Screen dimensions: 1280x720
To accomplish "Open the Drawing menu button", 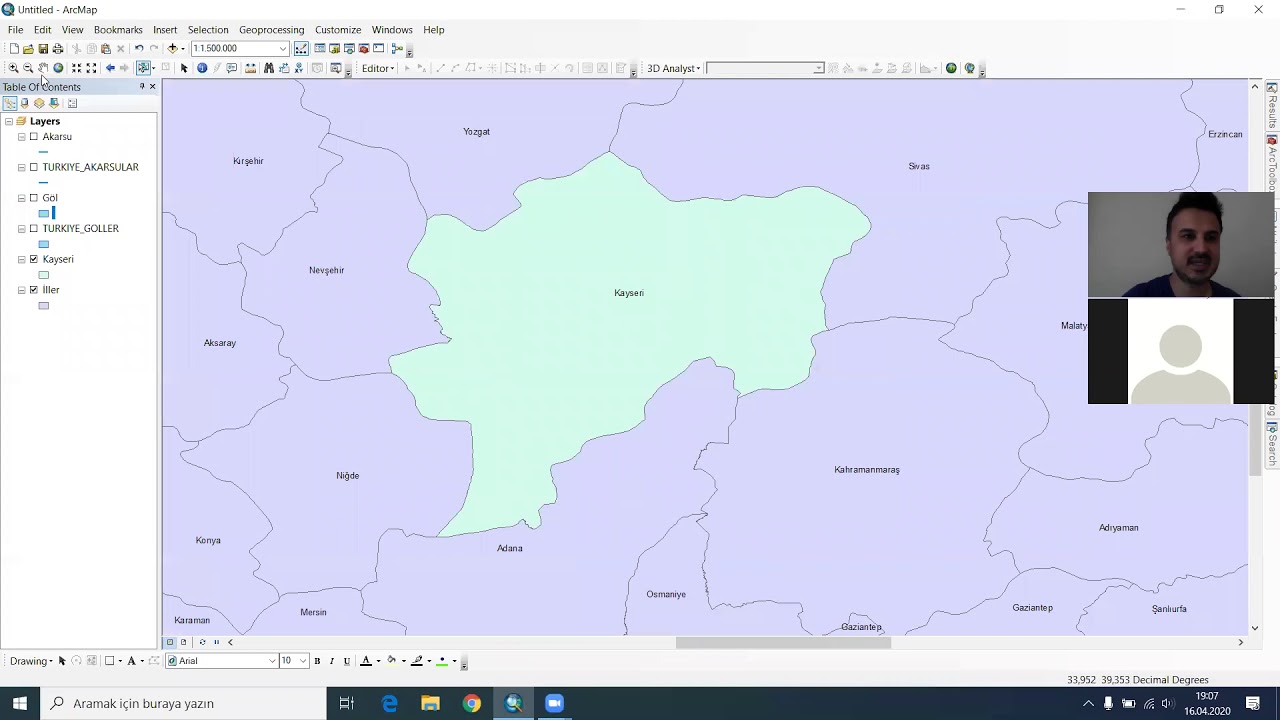I will pyautogui.click(x=31, y=661).
